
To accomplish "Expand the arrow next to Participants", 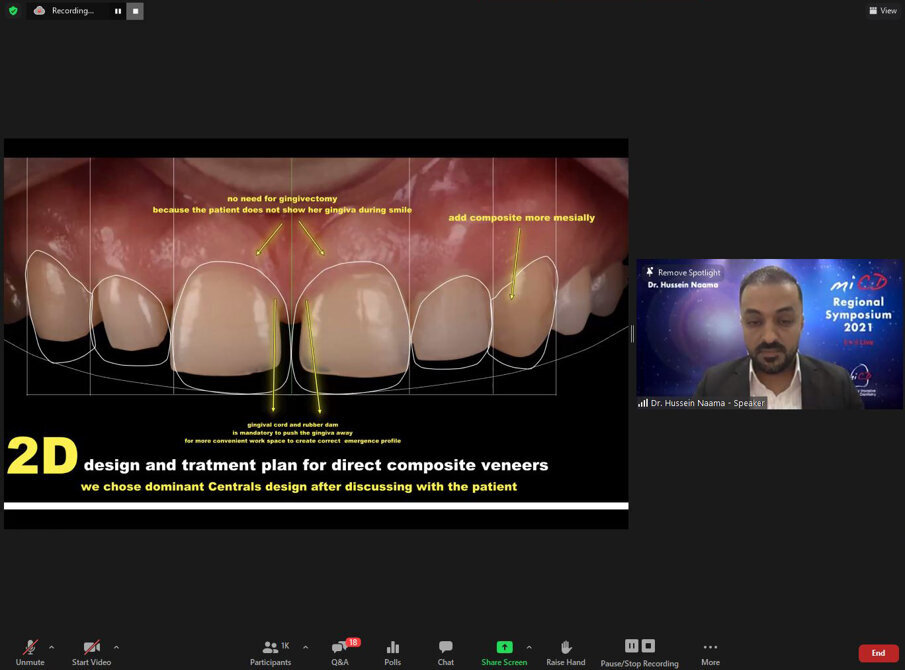I will [305, 647].
